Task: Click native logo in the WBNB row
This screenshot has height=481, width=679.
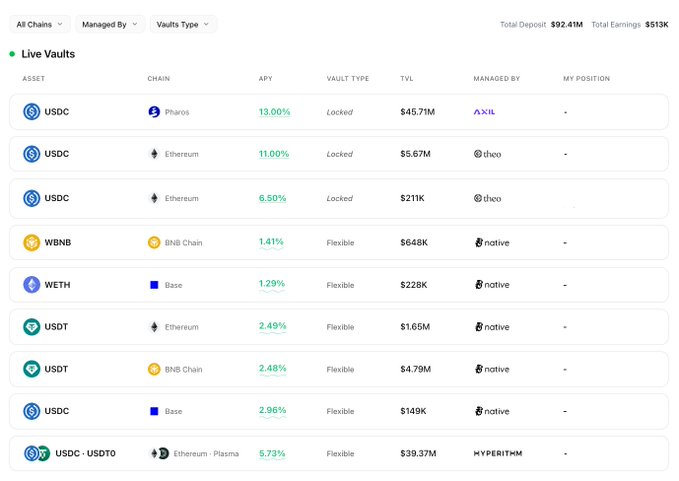Action: click(x=492, y=242)
